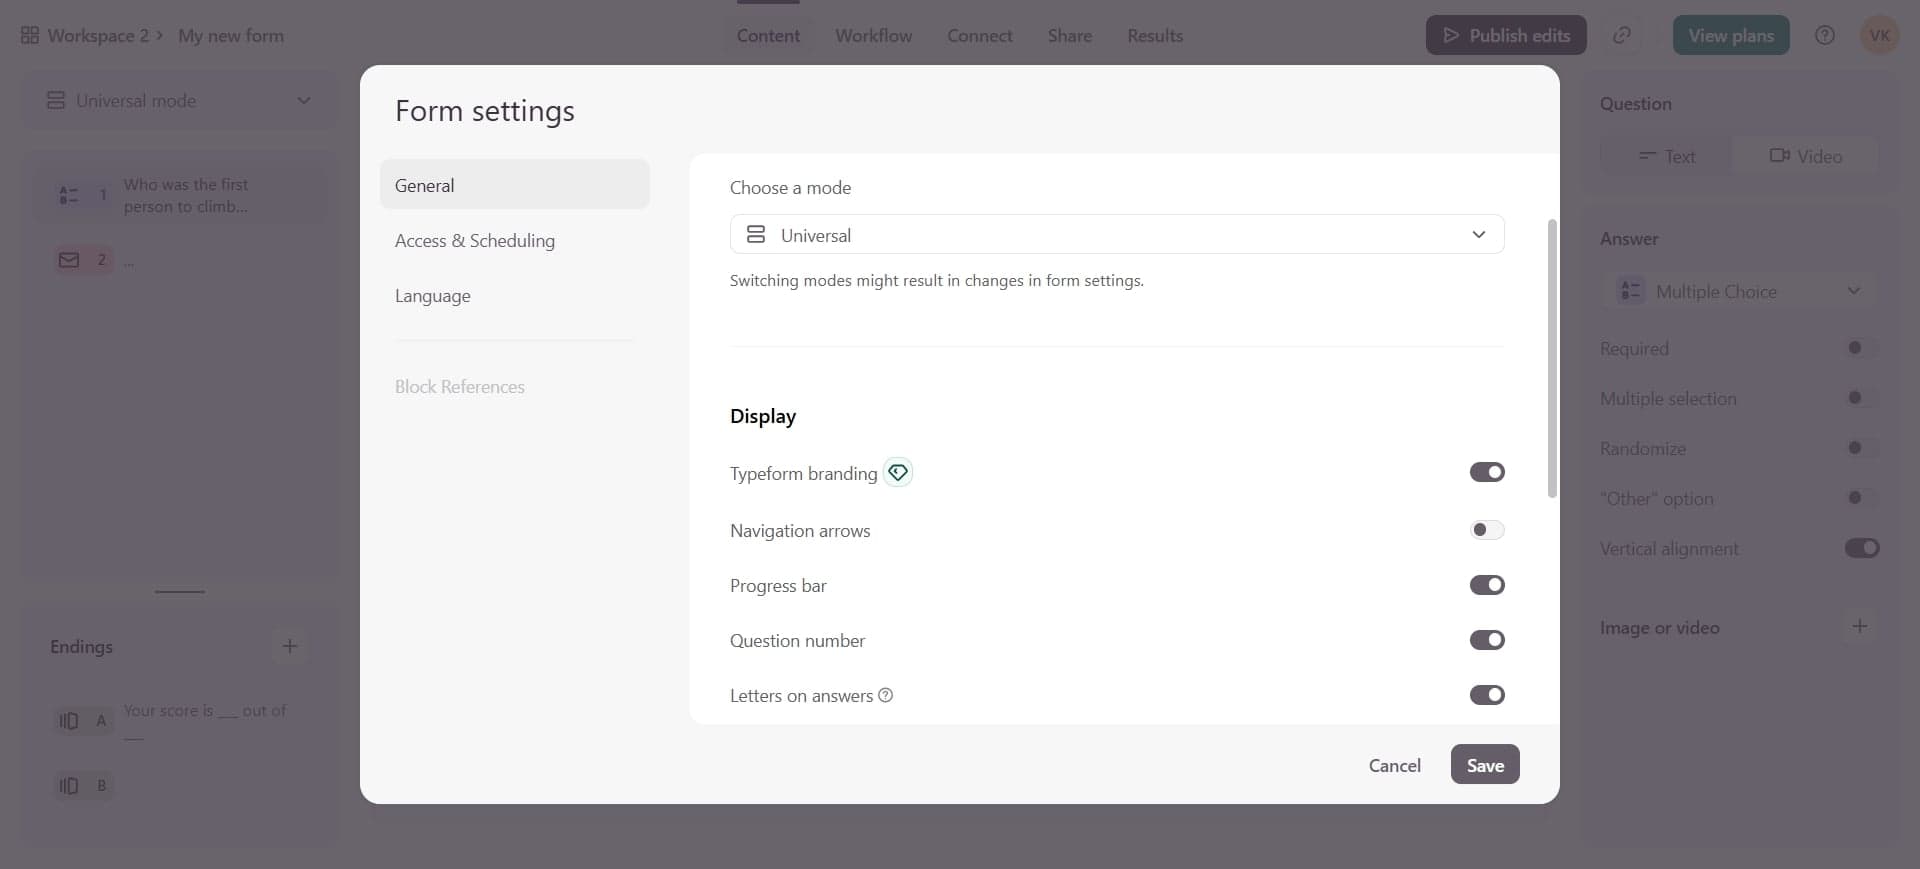Switch to the Connect tab
Viewport: 1920px width, 869px height.
pyautogui.click(x=980, y=35)
